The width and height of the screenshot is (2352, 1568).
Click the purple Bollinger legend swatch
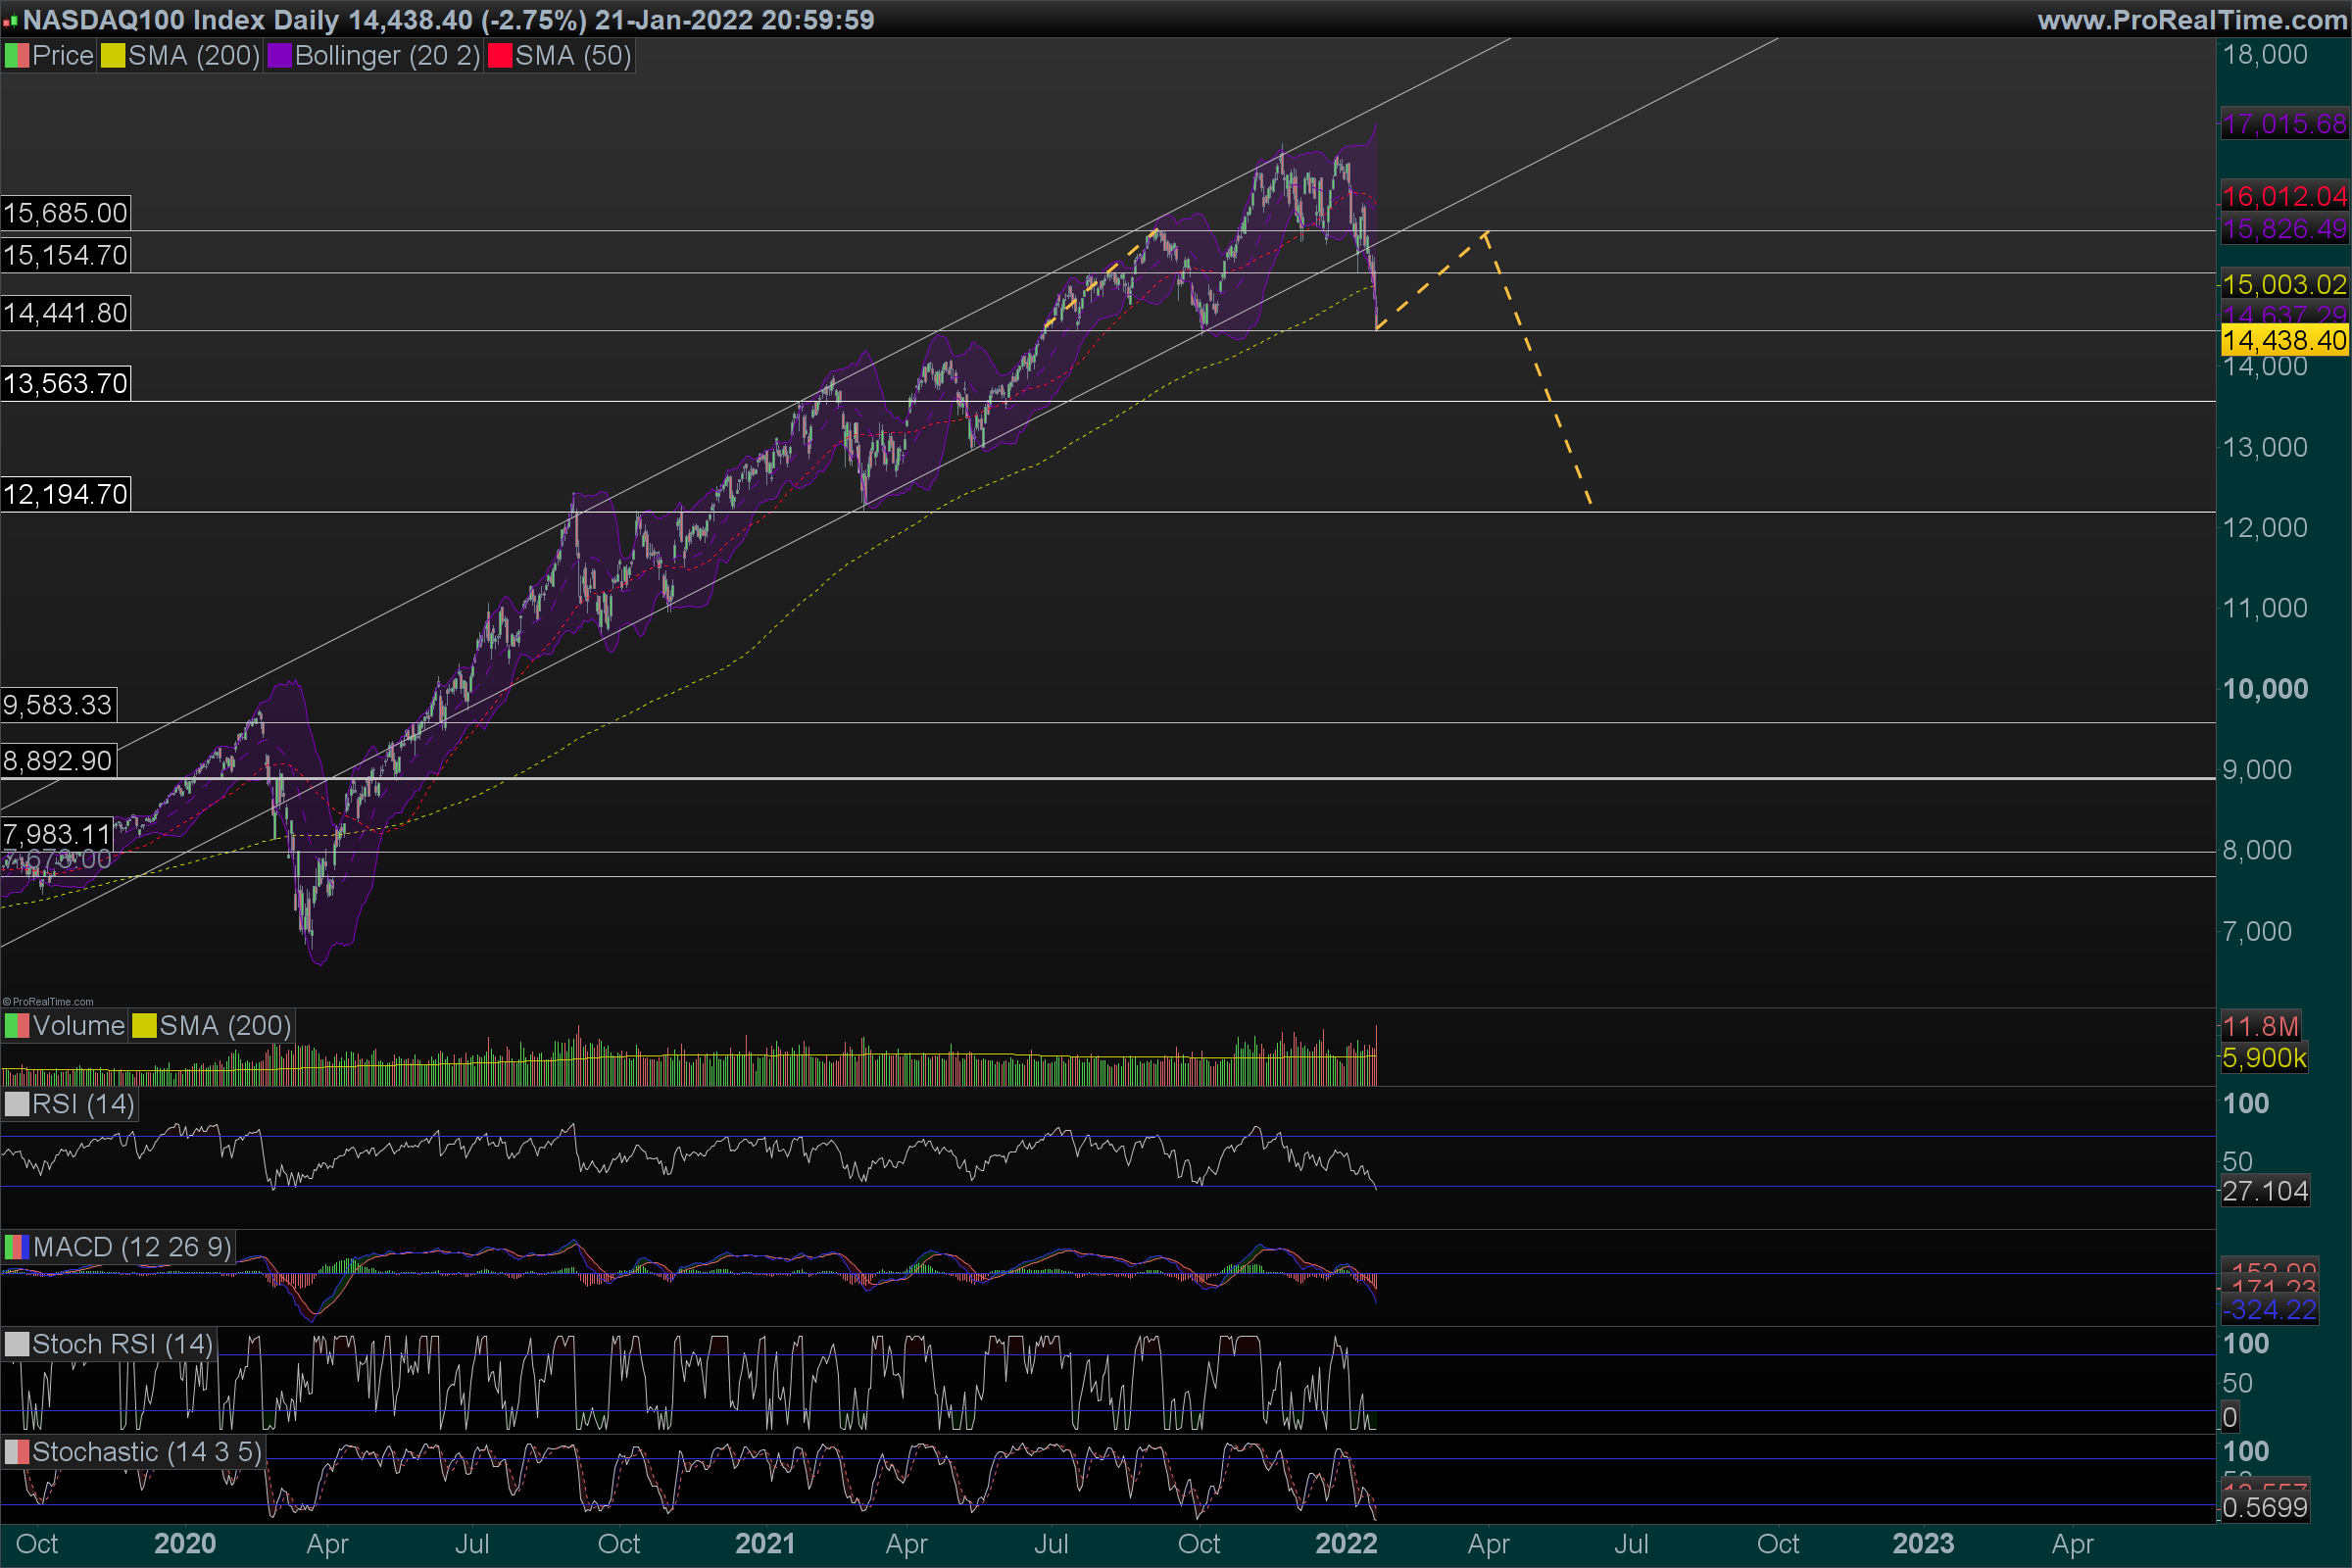tap(279, 56)
